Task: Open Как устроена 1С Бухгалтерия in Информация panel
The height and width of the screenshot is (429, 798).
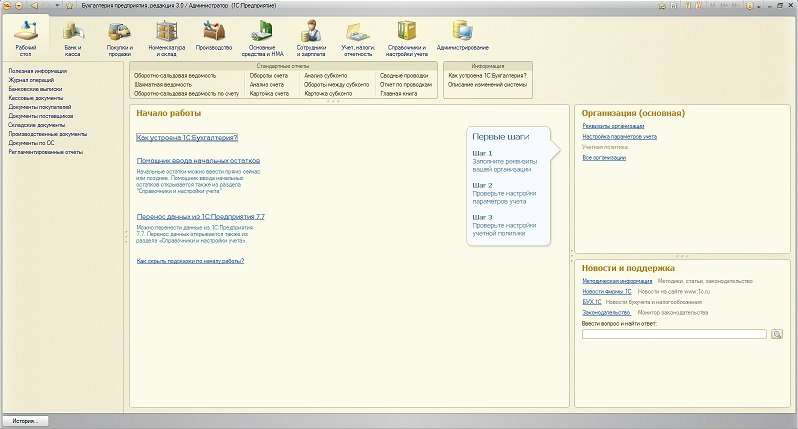Action: 488,75
